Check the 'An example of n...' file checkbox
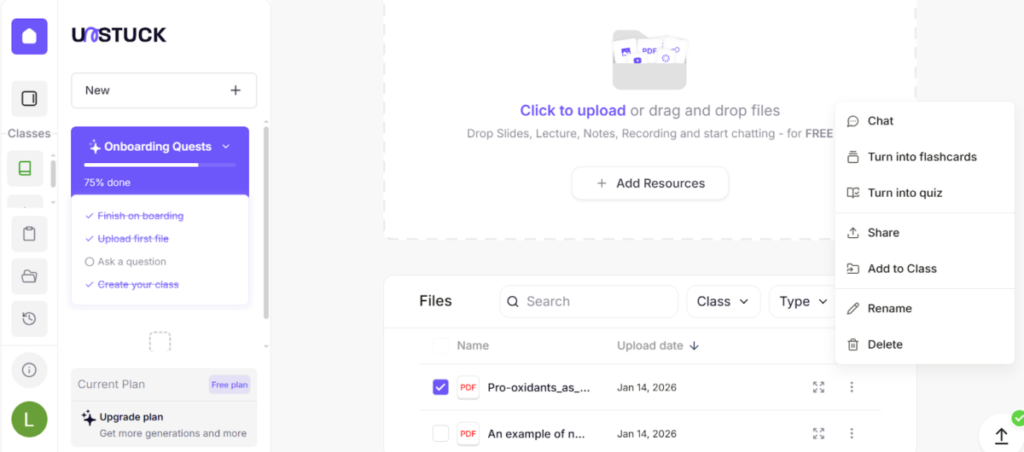The width and height of the screenshot is (1024, 452). coord(440,433)
